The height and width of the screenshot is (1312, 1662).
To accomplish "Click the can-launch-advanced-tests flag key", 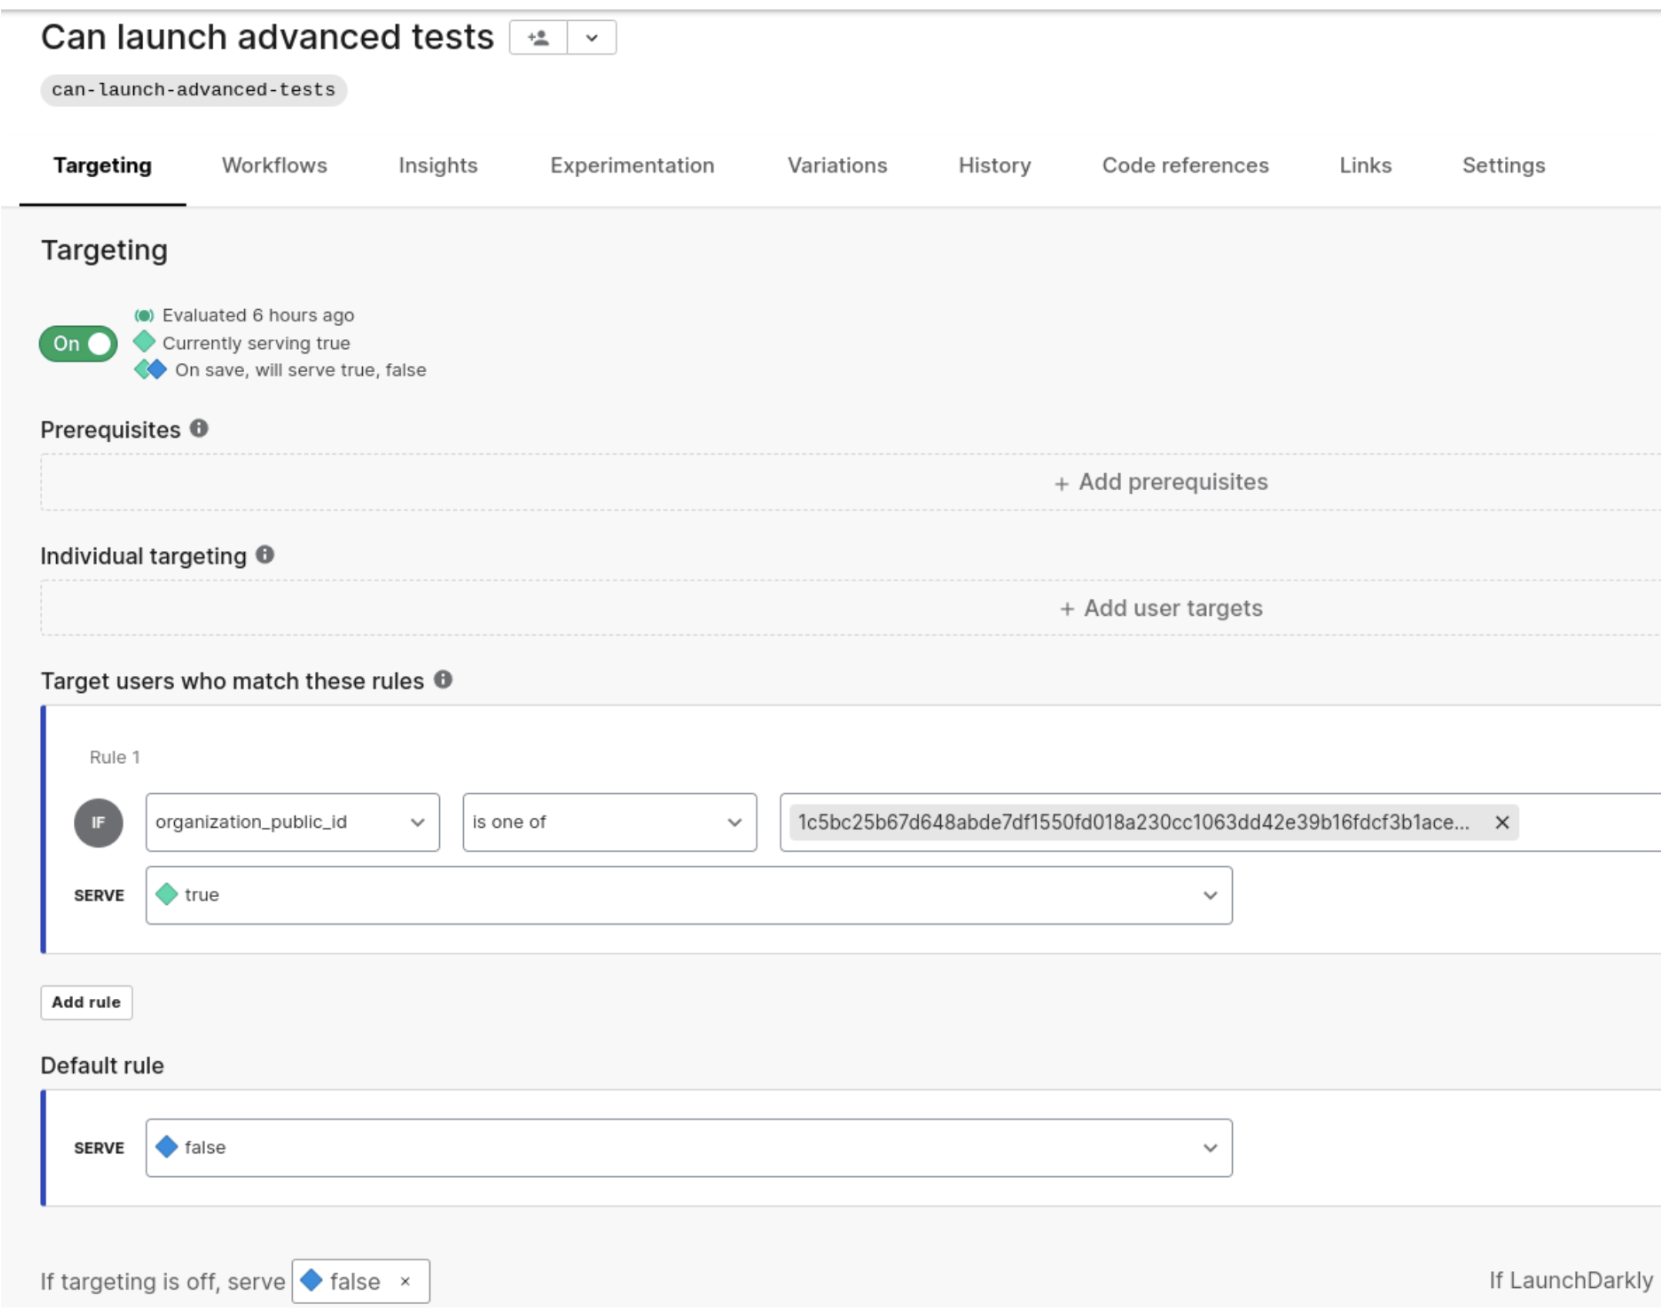I will click(194, 90).
